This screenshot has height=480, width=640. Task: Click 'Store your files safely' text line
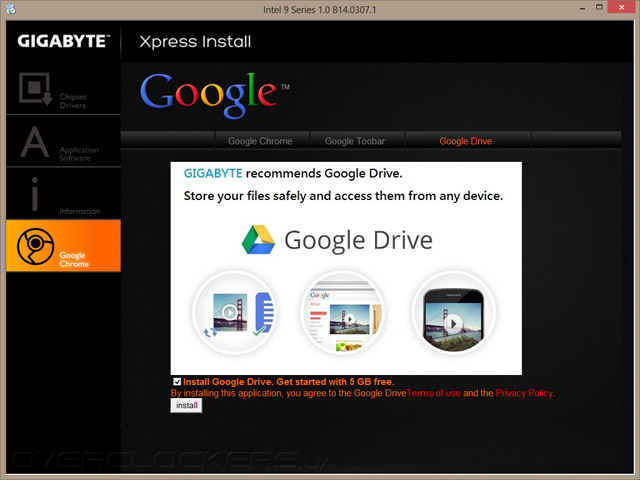click(343, 196)
